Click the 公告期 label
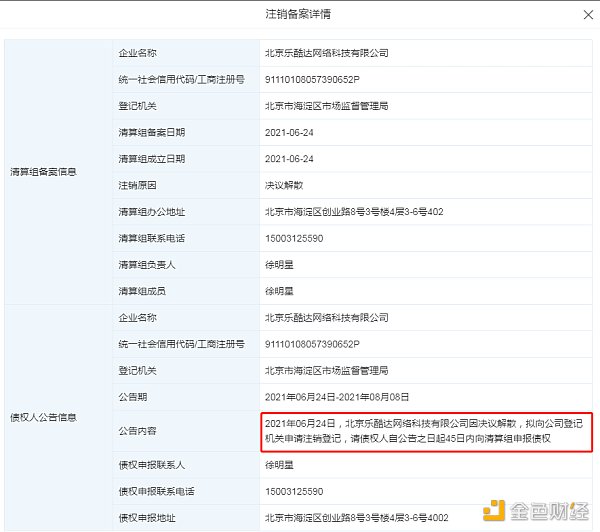 133,397
